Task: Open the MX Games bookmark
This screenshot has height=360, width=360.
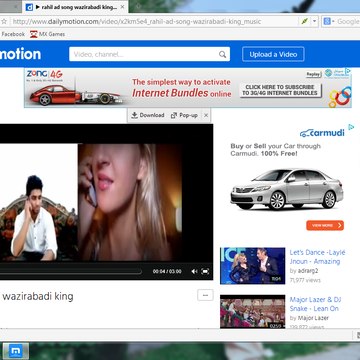Action: point(47,34)
